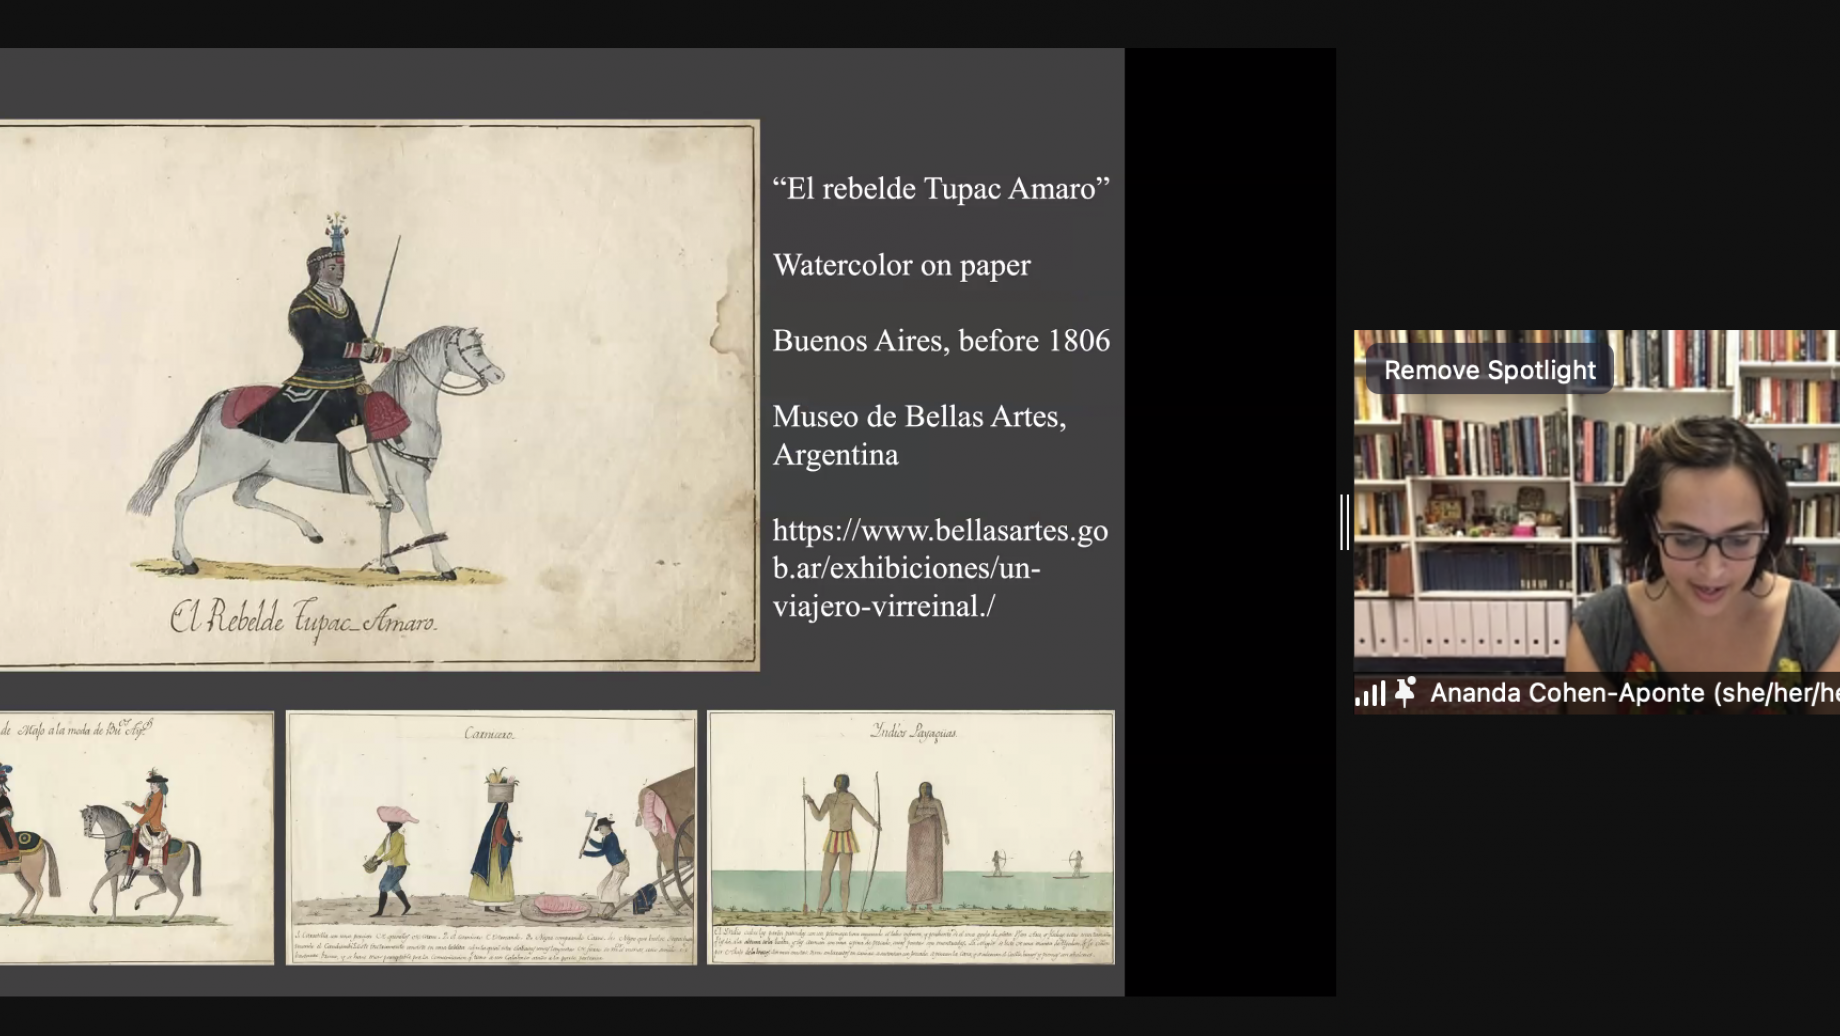
Task: Click the Ananda Cohen-Aponte name label
Action: click(x=1634, y=693)
